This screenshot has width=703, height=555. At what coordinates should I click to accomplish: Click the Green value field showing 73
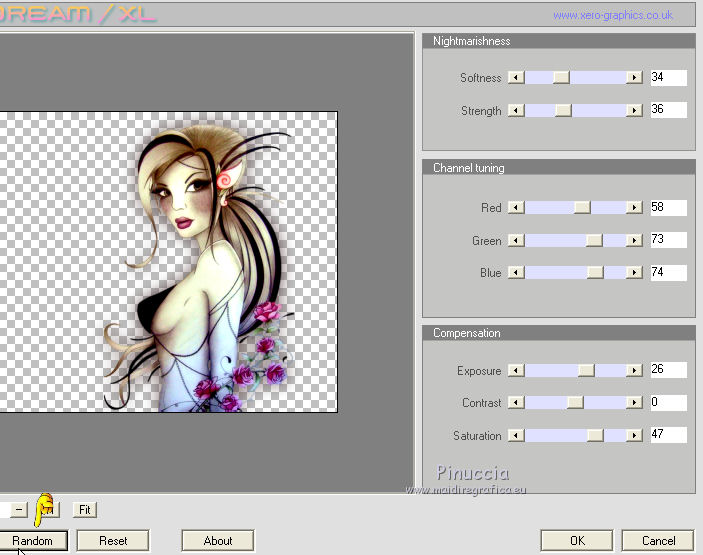pos(668,239)
